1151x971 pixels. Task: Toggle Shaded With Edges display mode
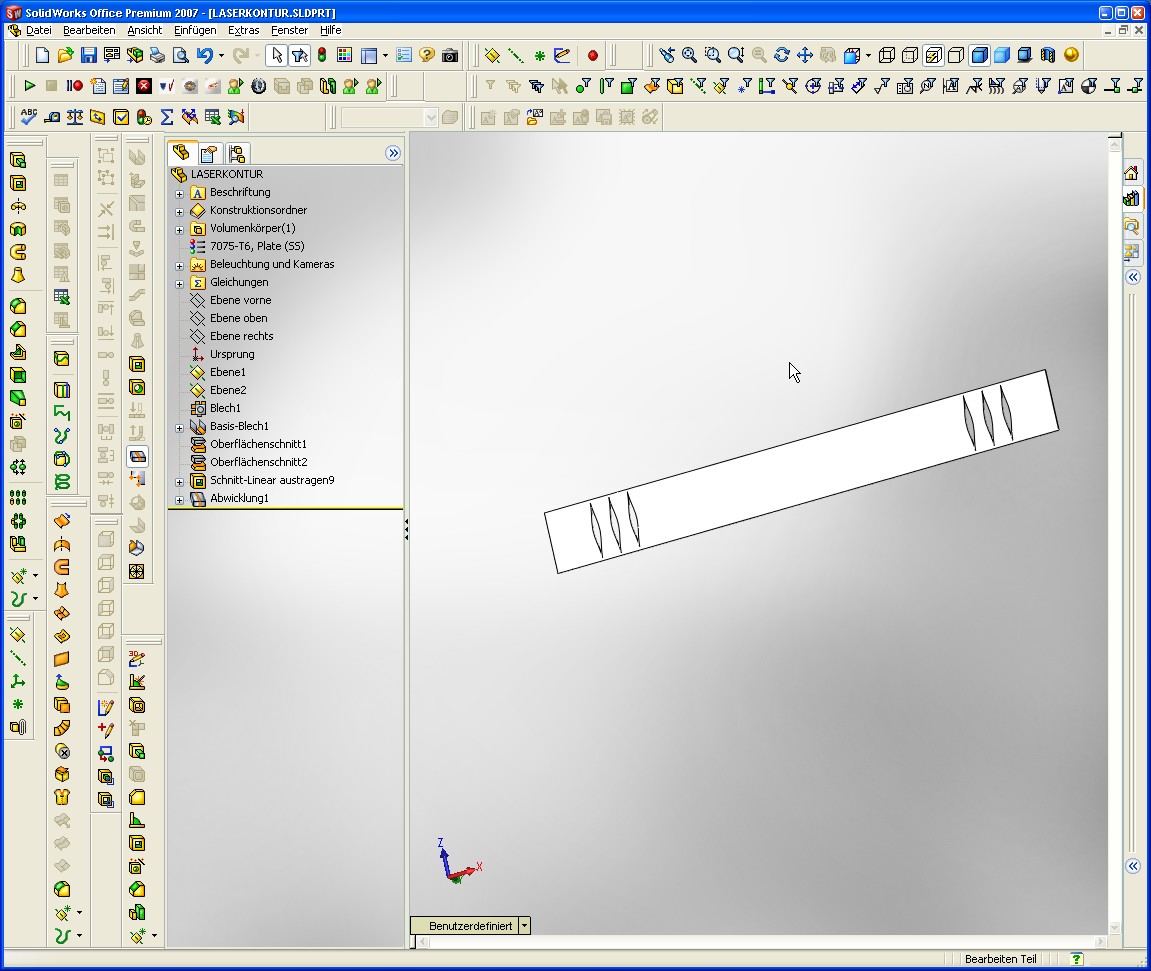(979, 55)
